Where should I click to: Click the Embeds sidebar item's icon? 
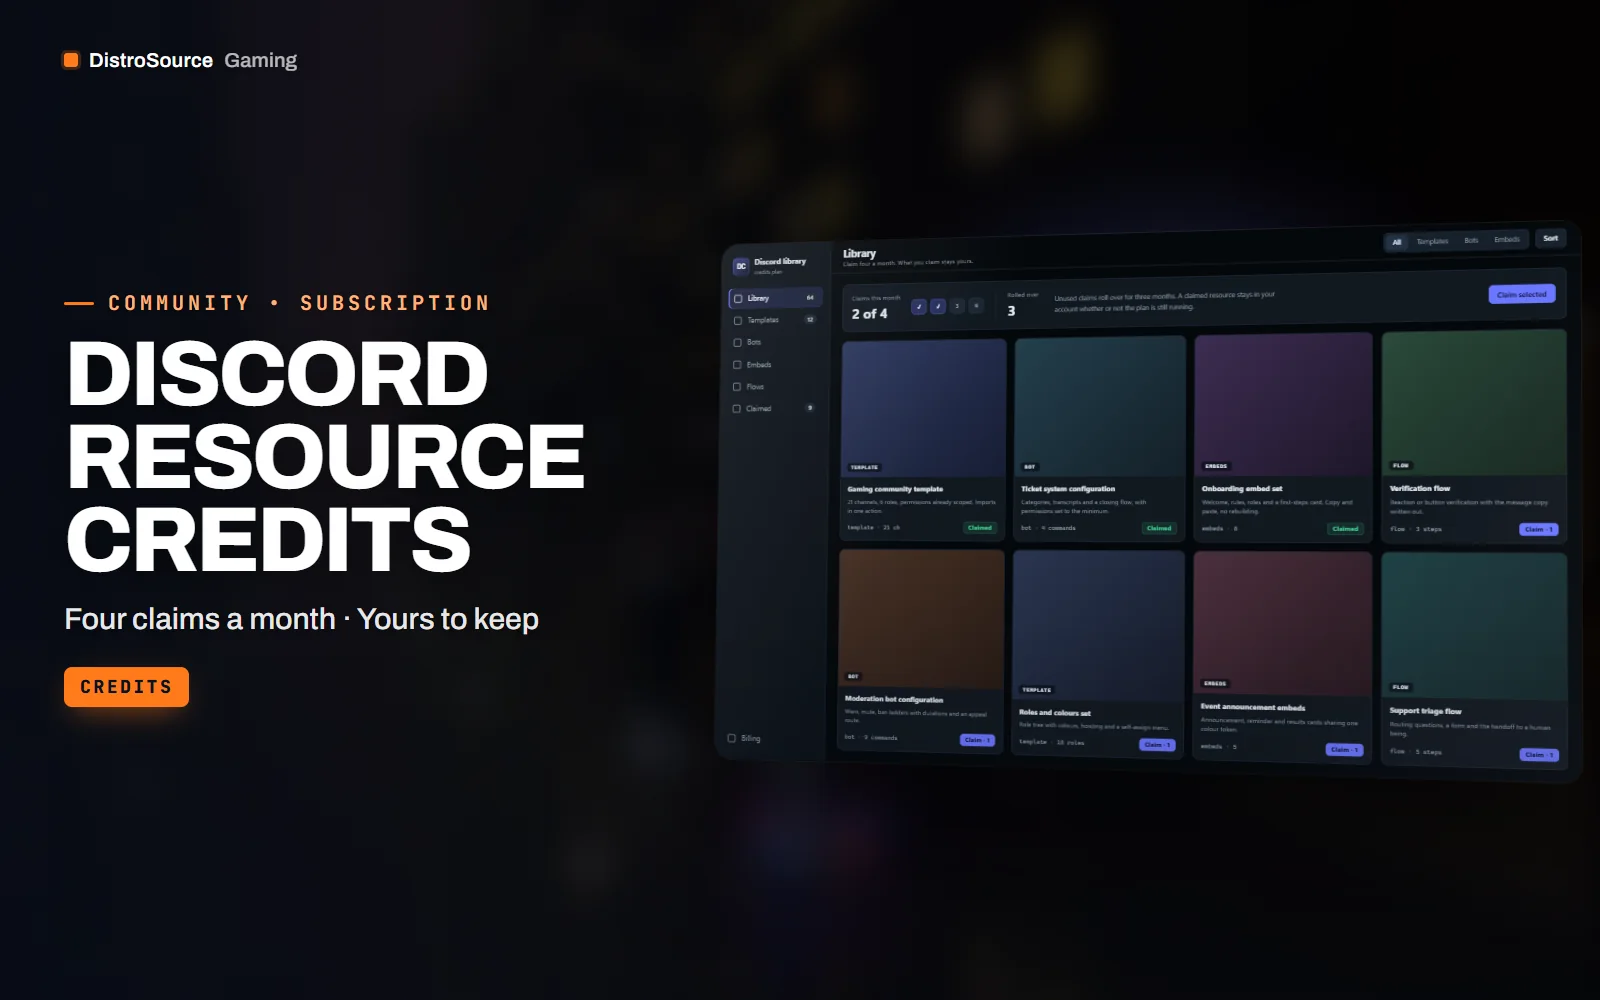(x=737, y=365)
